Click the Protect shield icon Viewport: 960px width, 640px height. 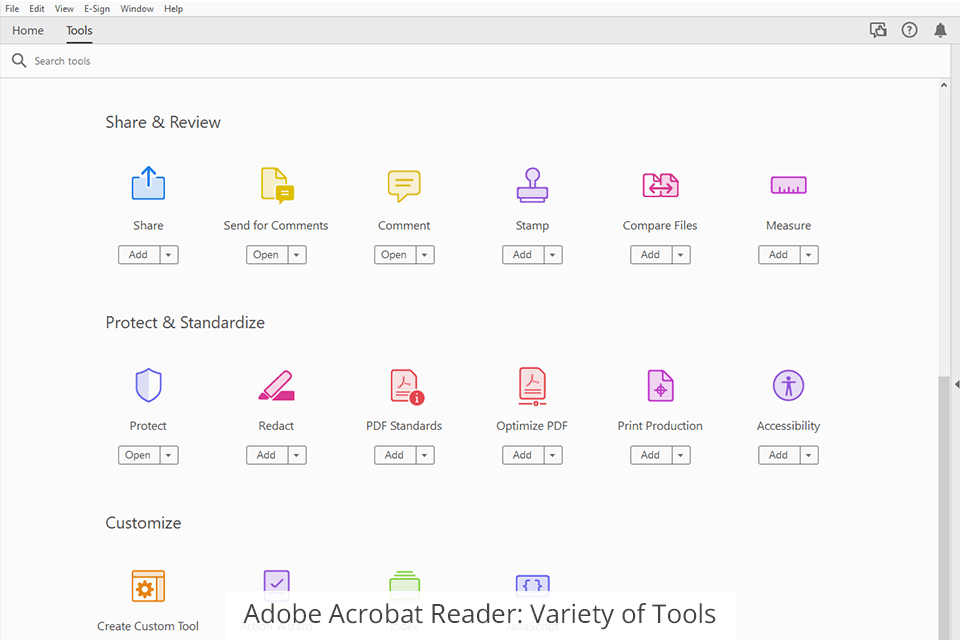coord(148,385)
